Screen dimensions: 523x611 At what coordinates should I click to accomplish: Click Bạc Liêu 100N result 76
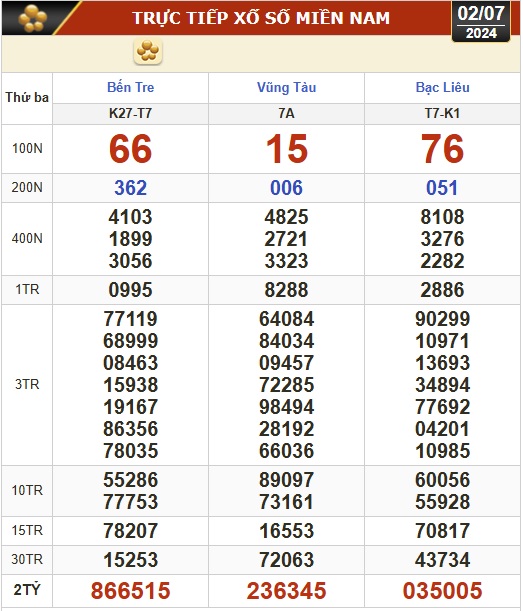coord(442,149)
